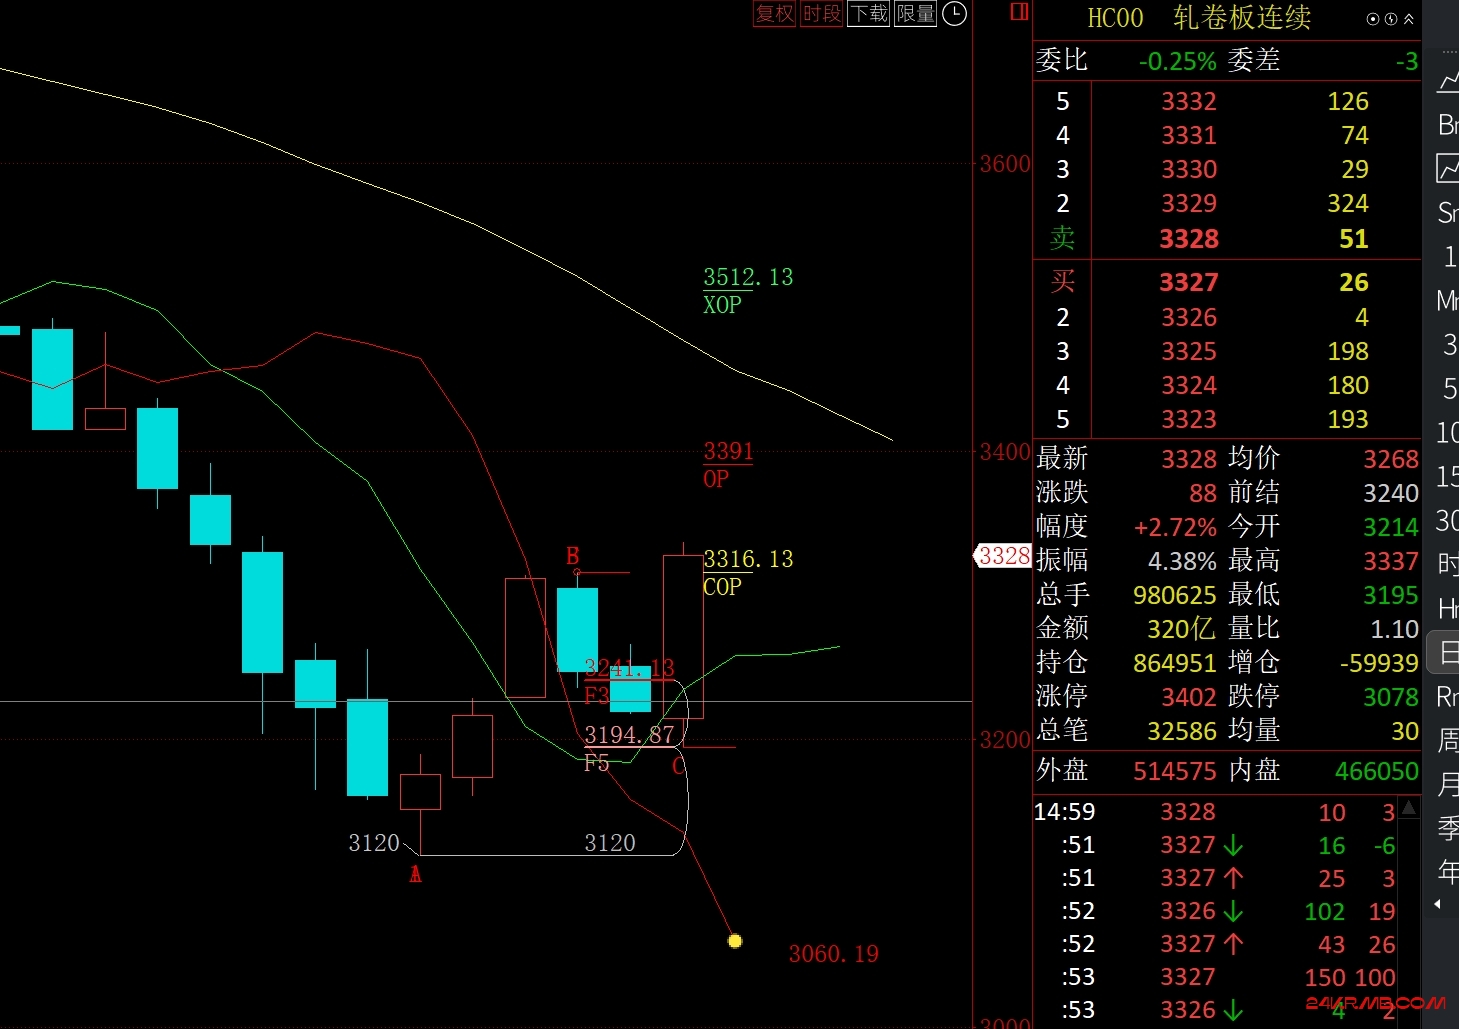Select the Sr period in sidebar

click(x=1448, y=212)
